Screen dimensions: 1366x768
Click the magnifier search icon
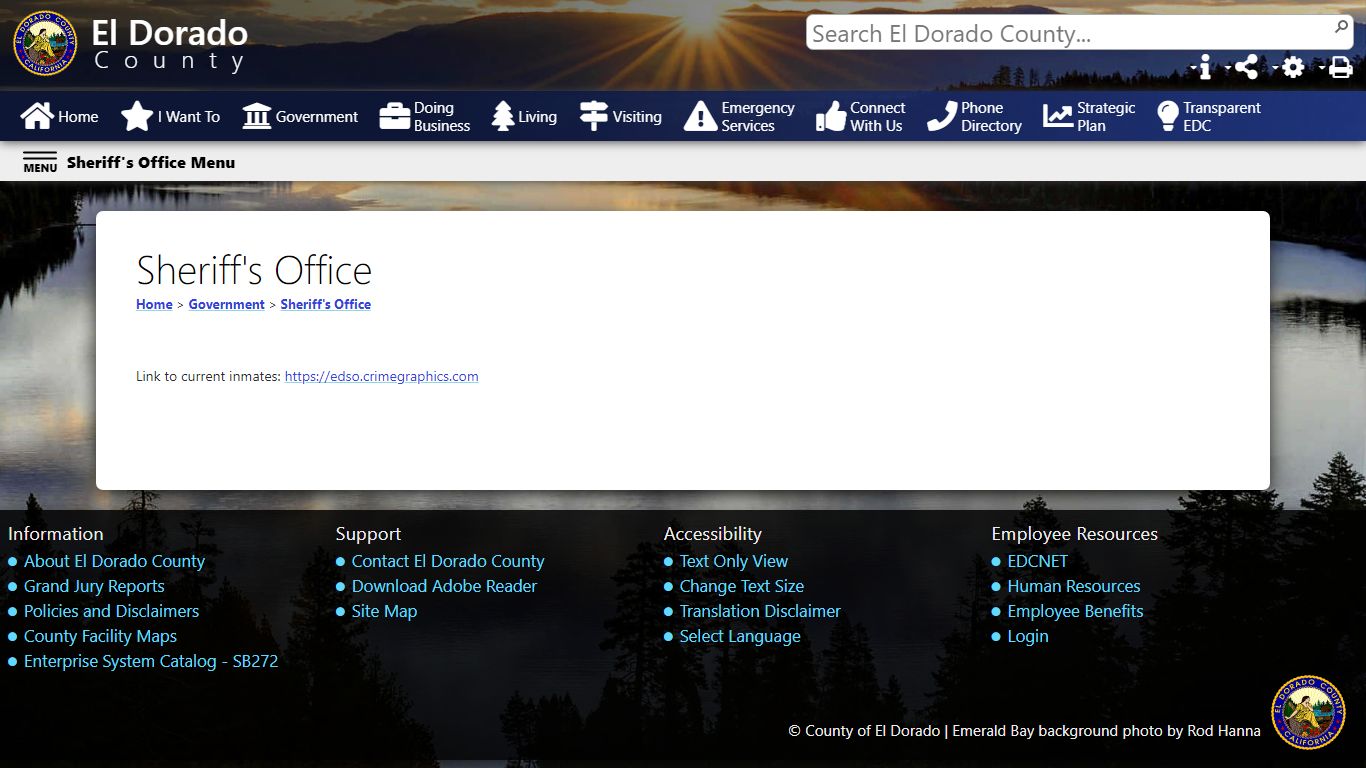point(1341,27)
